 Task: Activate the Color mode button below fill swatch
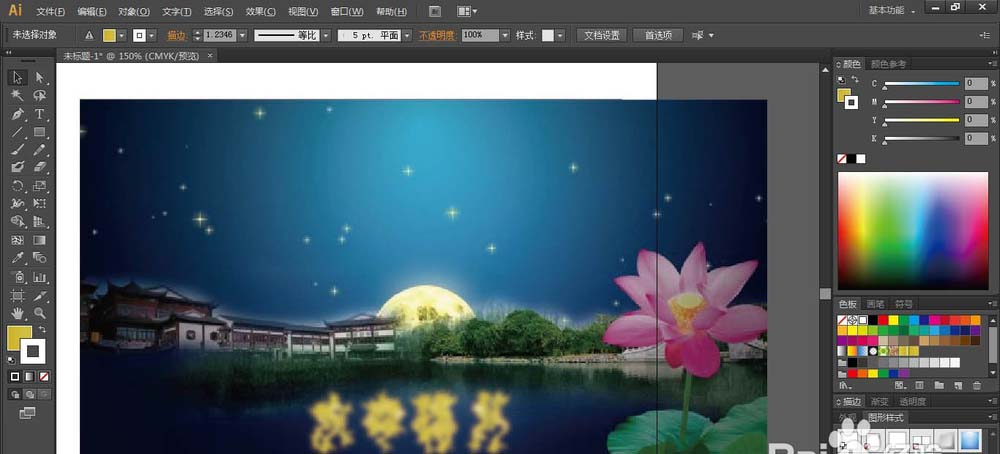pos(15,377)
